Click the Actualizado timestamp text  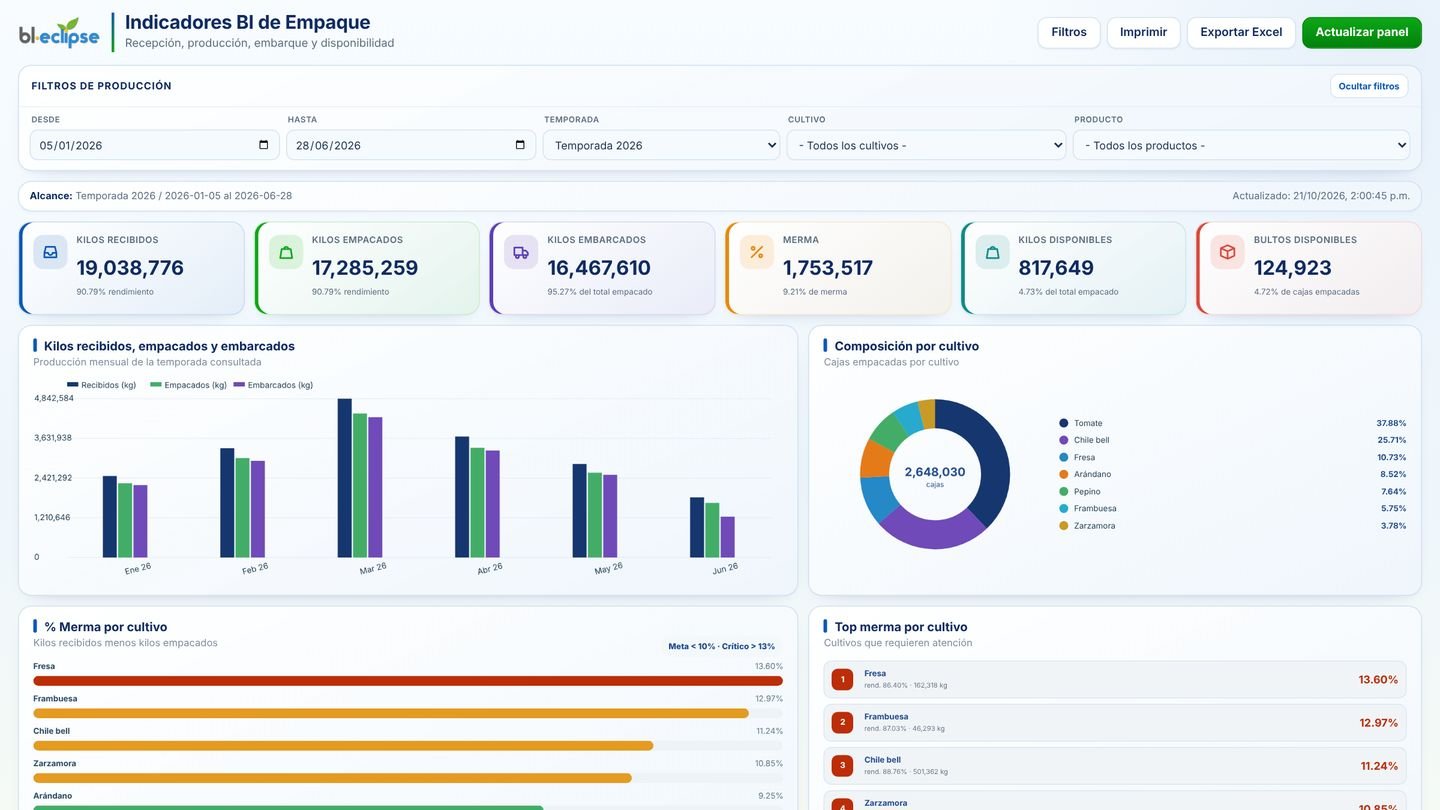coord(1321,196)
